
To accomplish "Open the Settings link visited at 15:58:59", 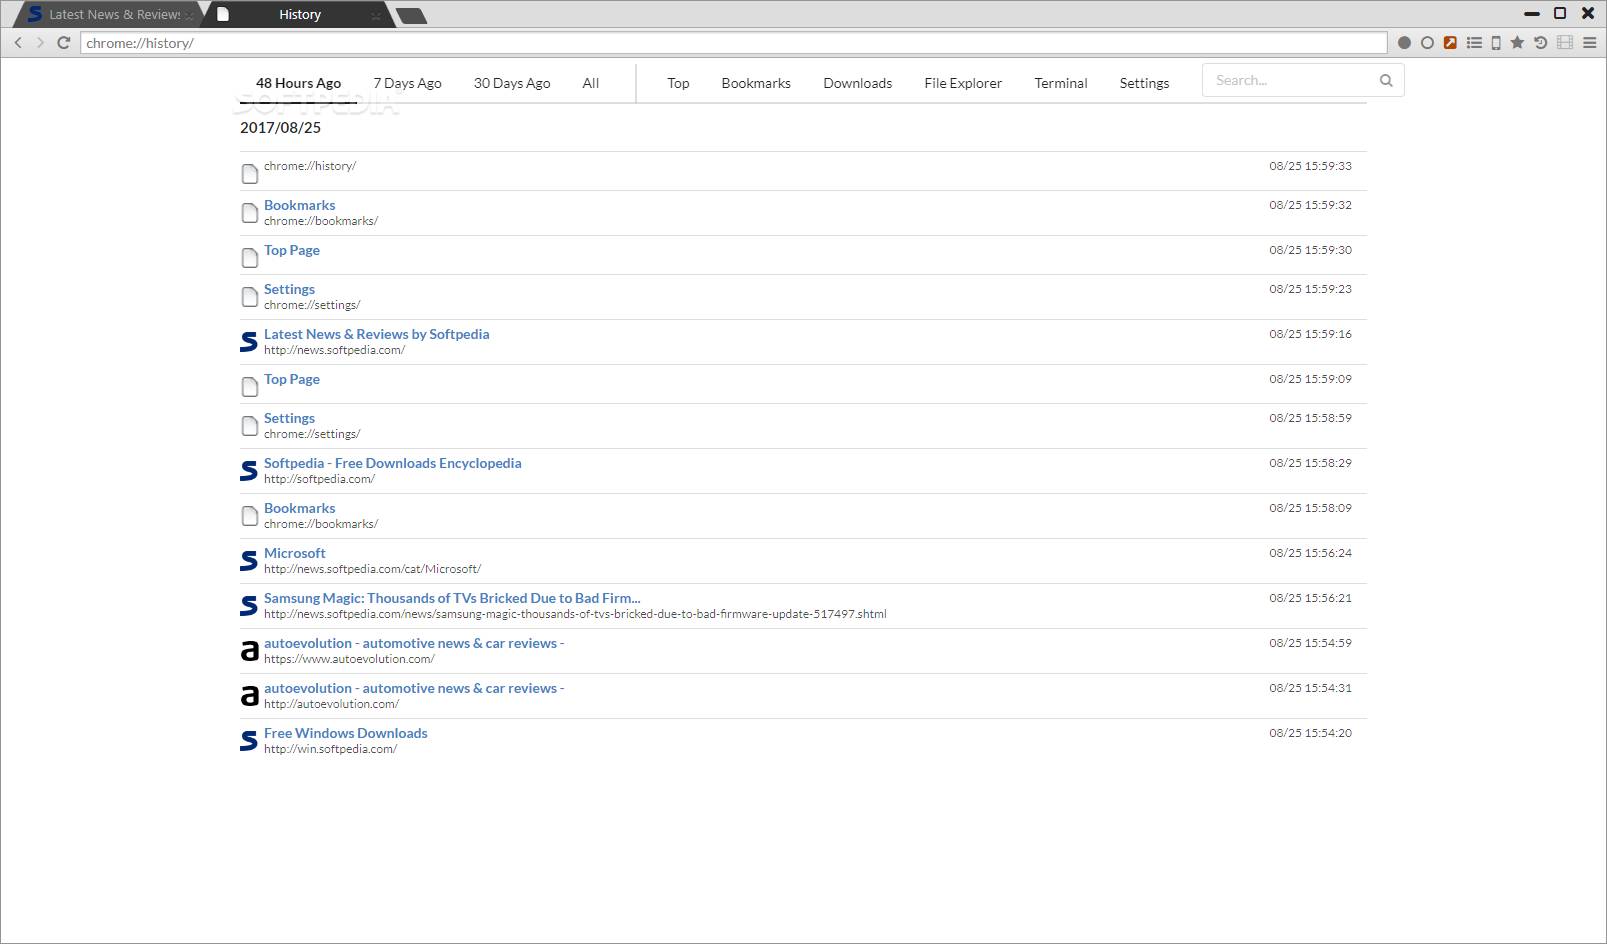I will [289, 418].
